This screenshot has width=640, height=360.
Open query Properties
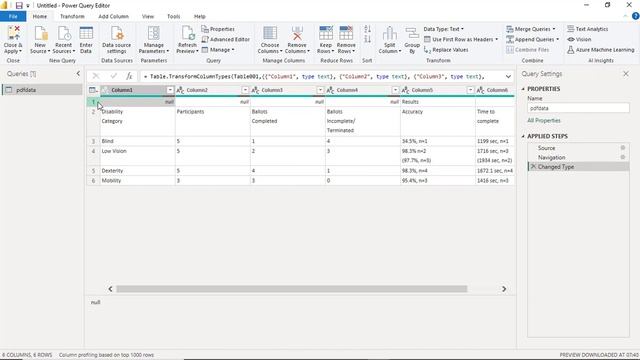coord(218,29)
